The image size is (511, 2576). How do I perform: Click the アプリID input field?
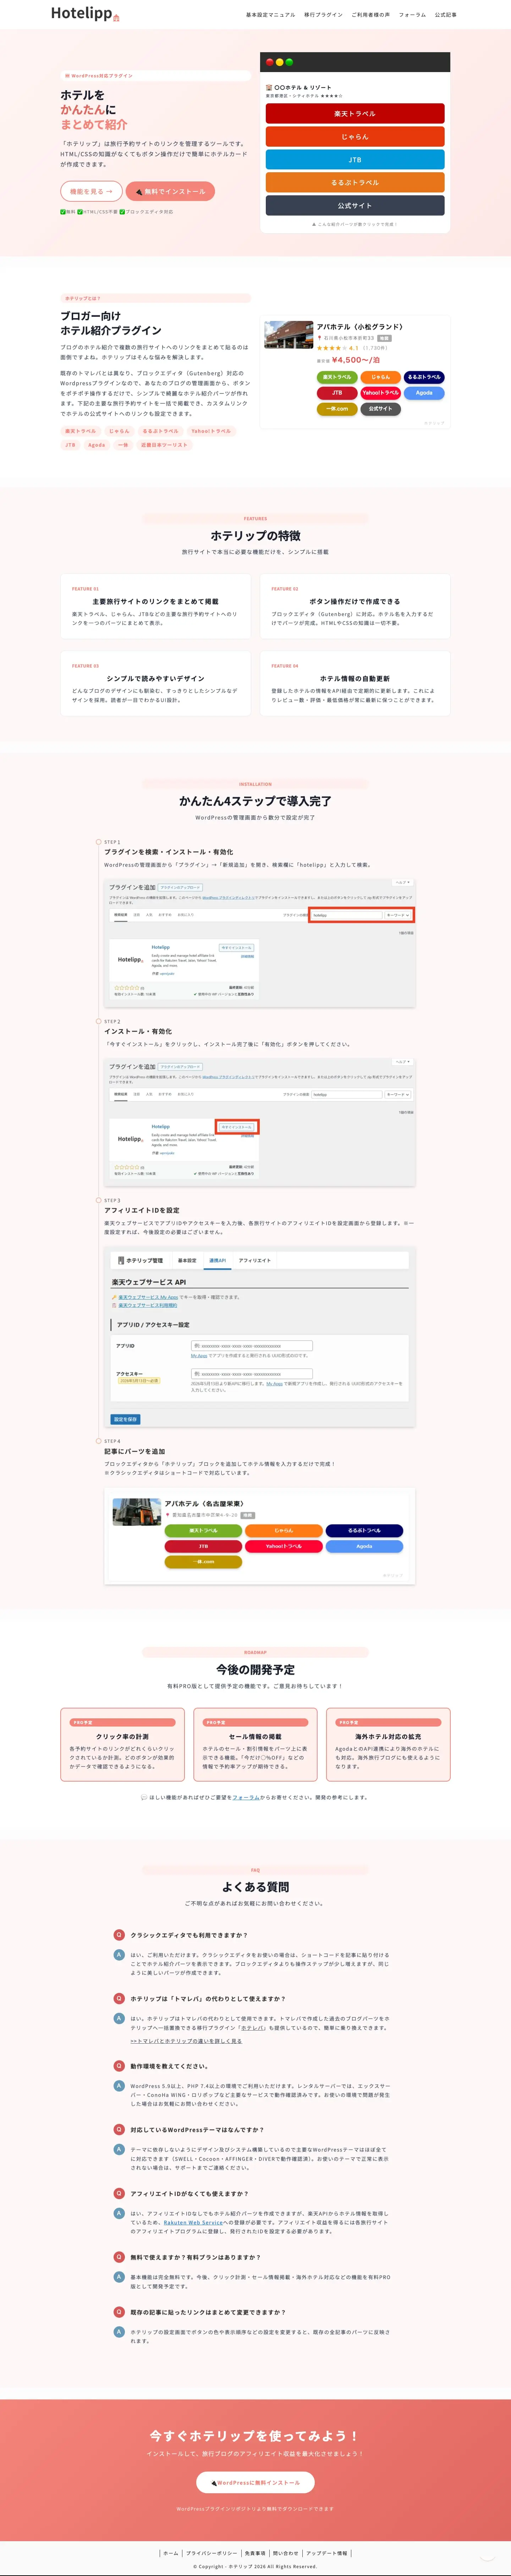252,1346
